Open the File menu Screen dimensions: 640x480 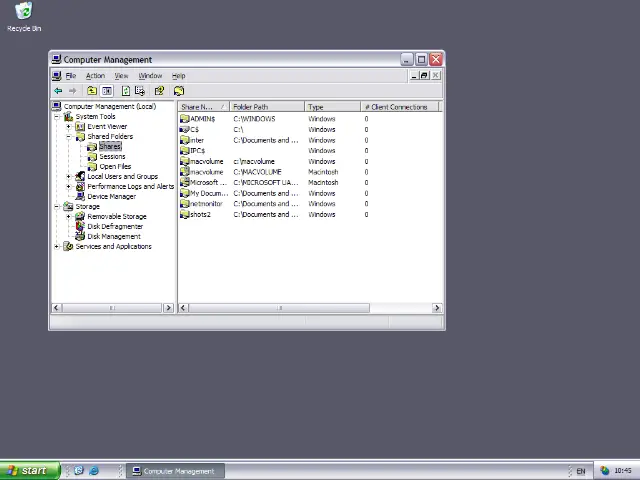pos(71,76)
